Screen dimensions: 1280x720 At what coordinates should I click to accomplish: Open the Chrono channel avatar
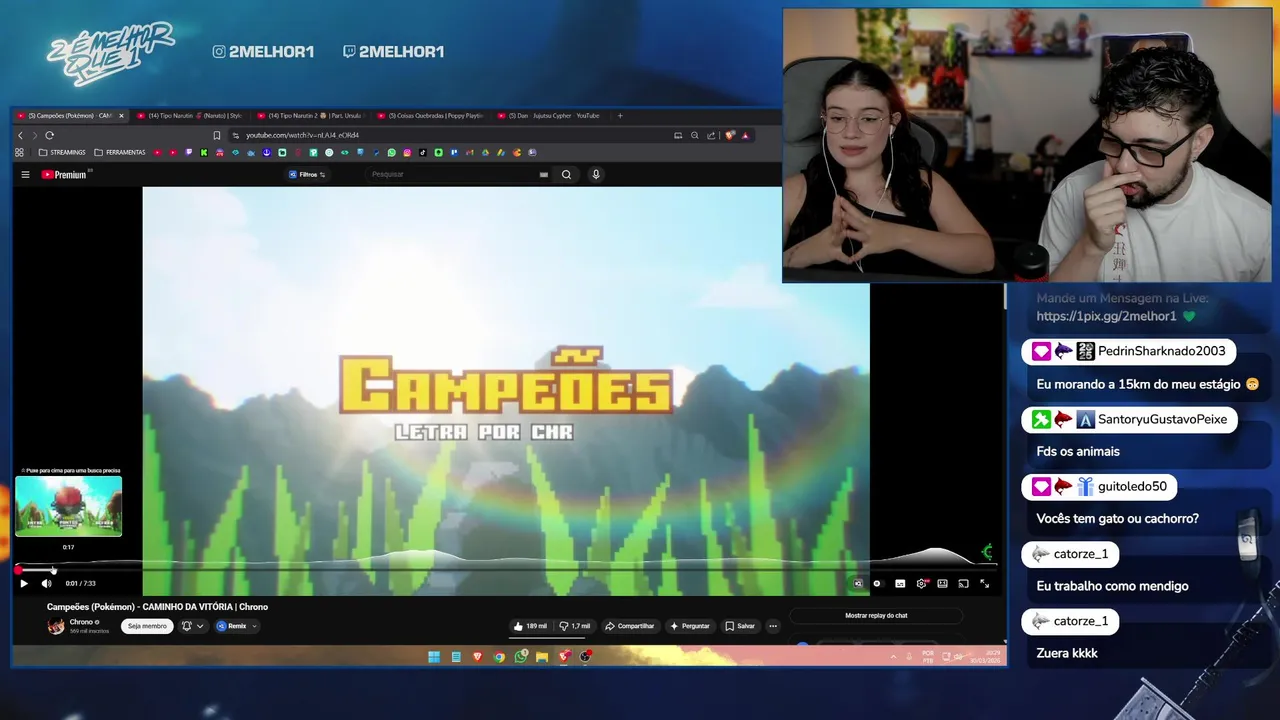(56, 626)
